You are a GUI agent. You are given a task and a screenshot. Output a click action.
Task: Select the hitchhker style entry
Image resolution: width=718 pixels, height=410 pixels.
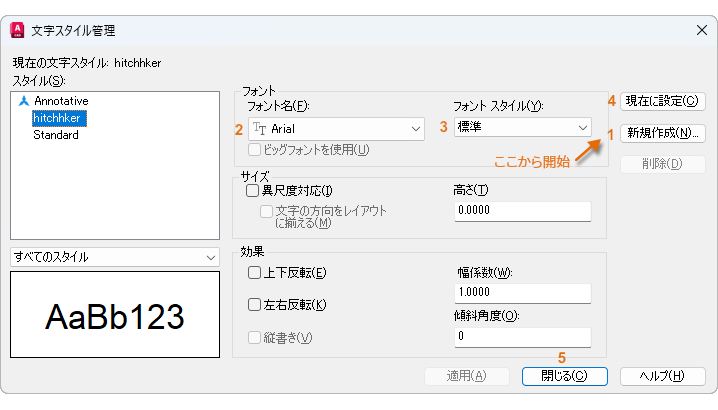coord(58,118)
